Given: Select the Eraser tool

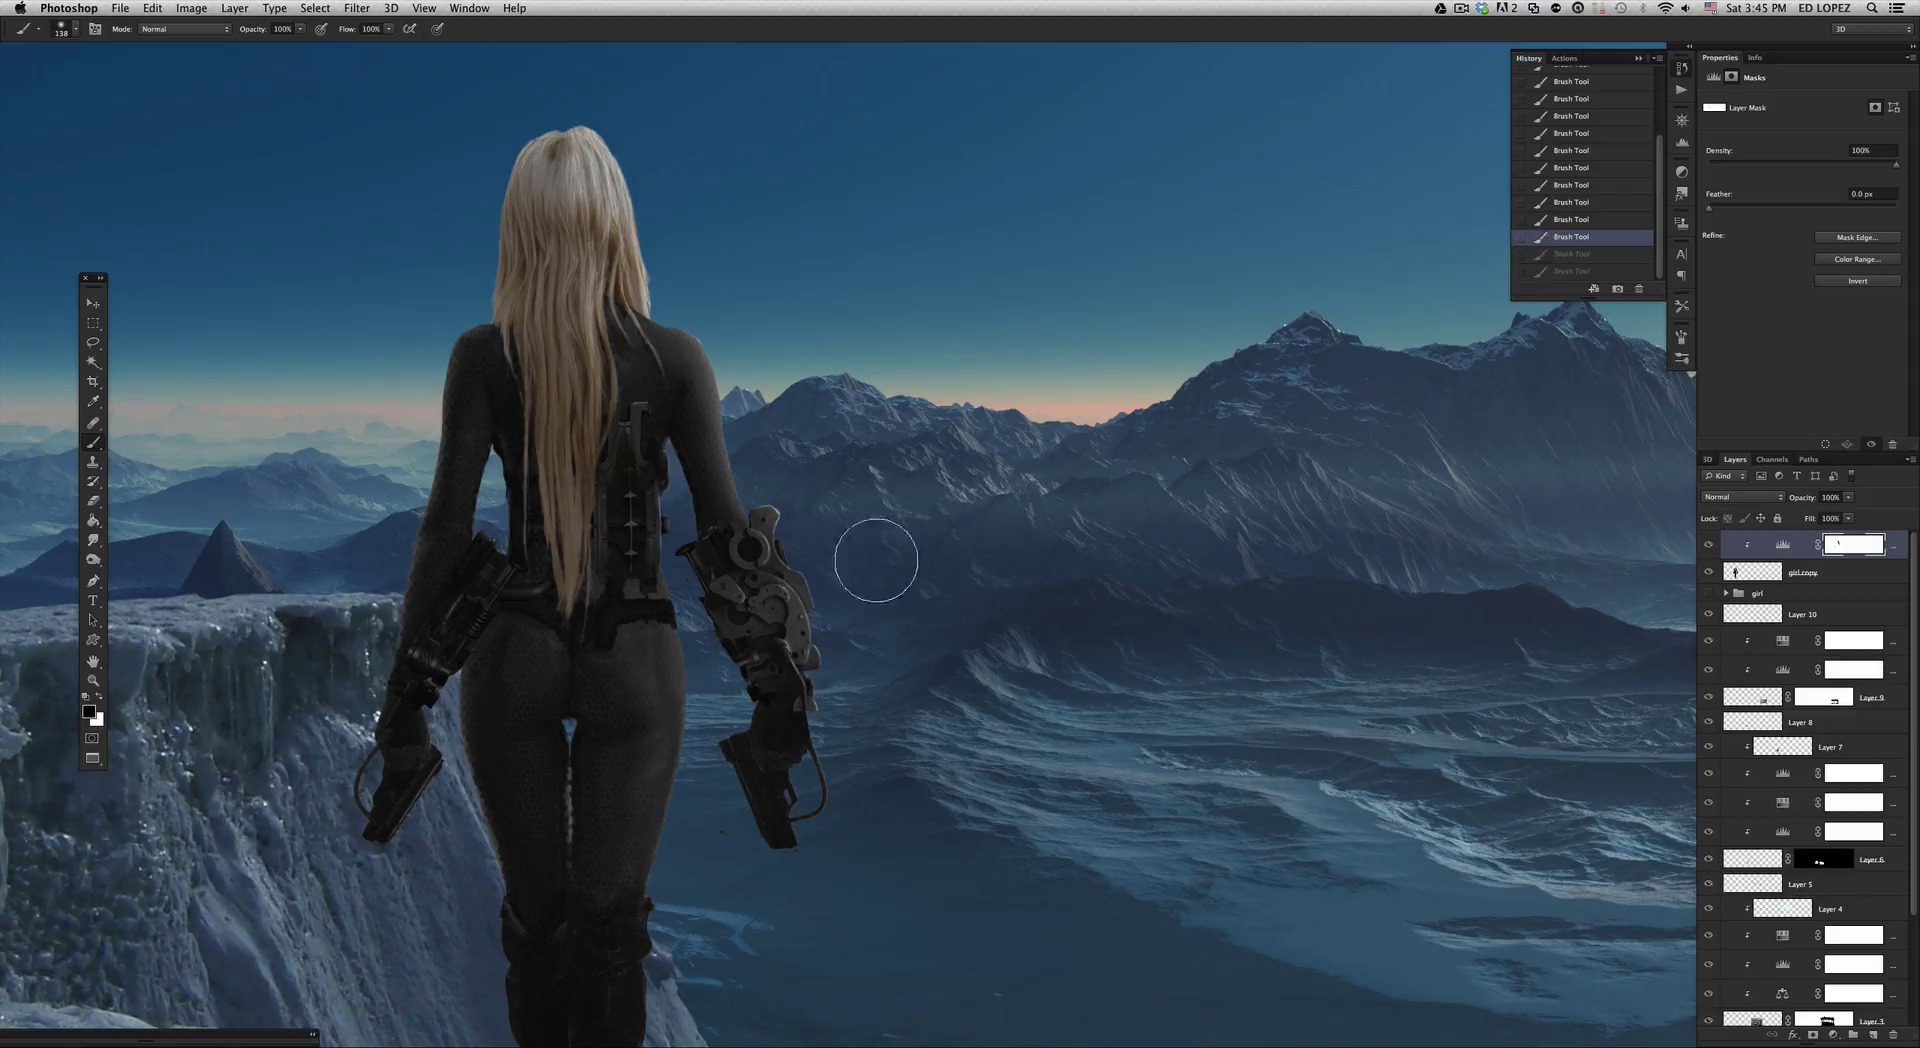Looking at the screenshot, I should [93, 501].
